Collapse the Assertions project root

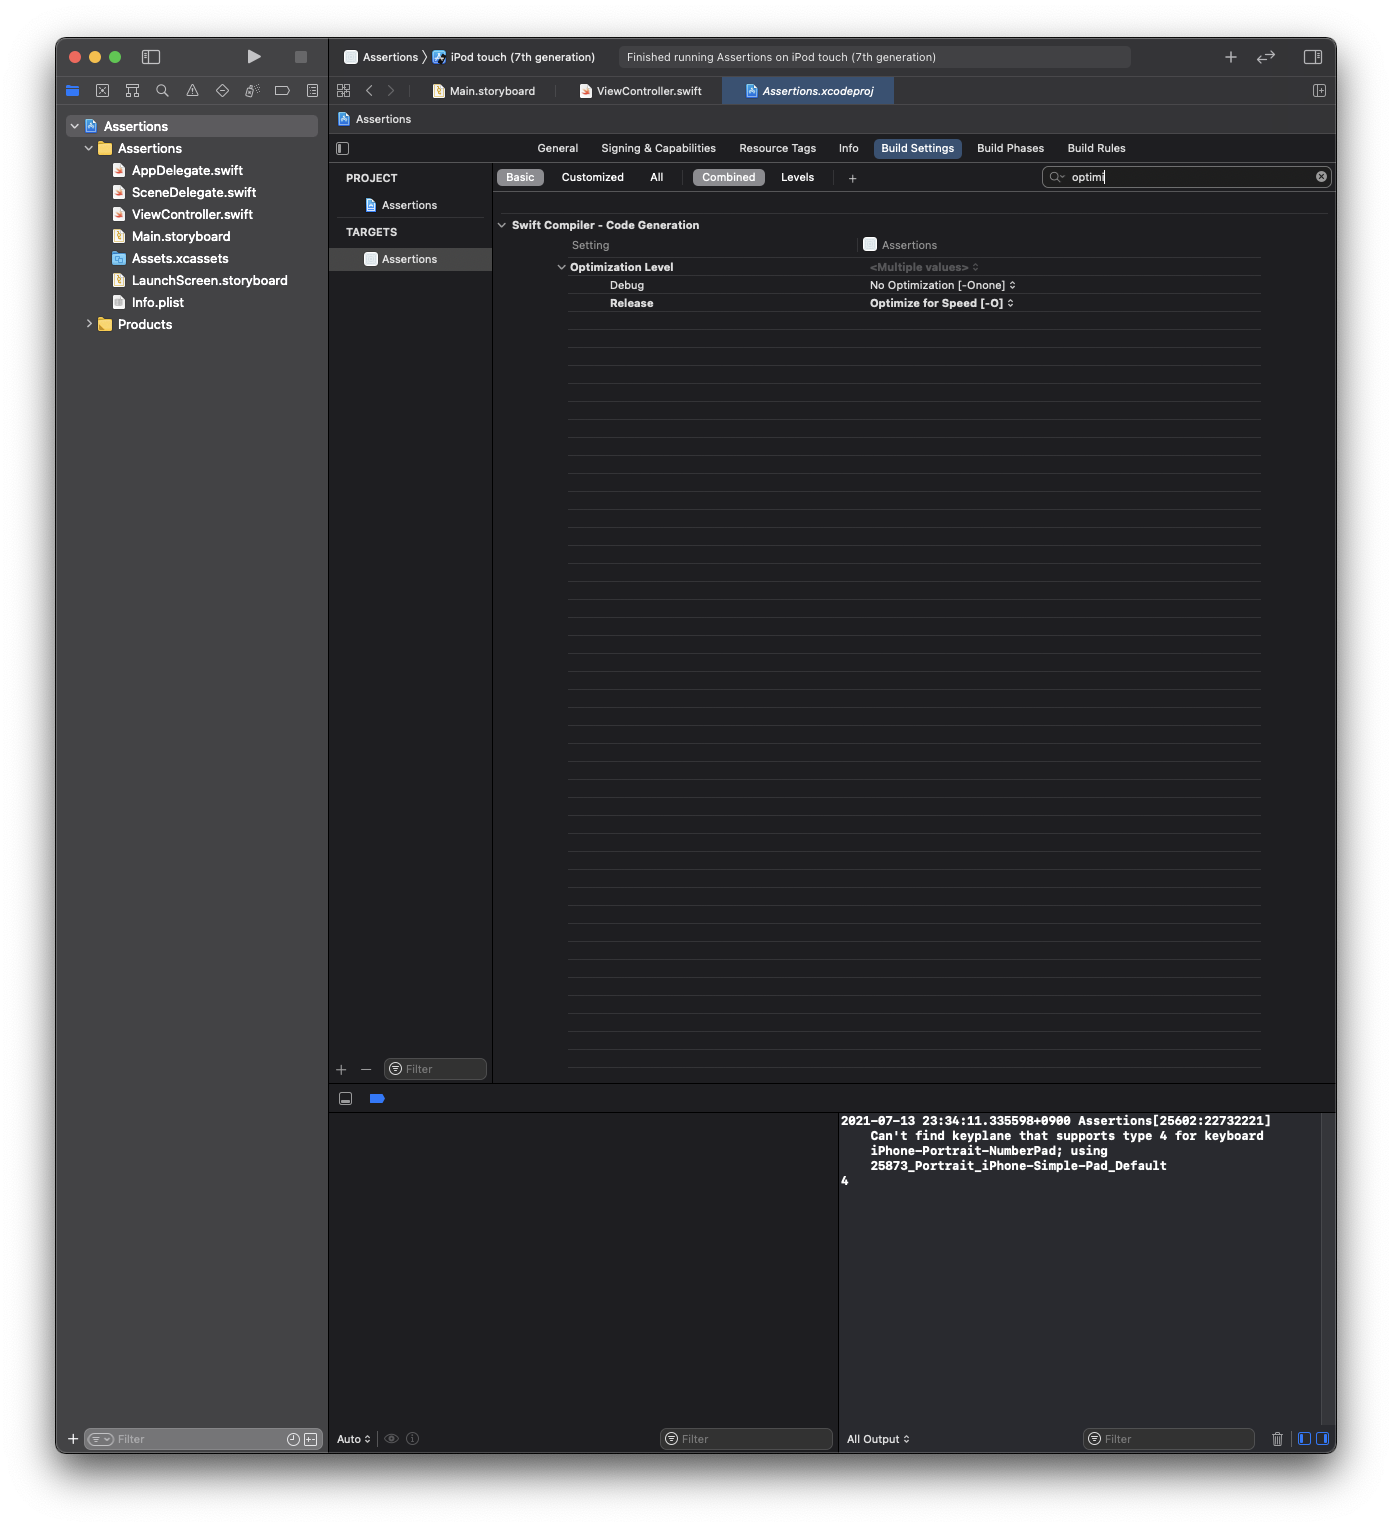pos(75,126)
